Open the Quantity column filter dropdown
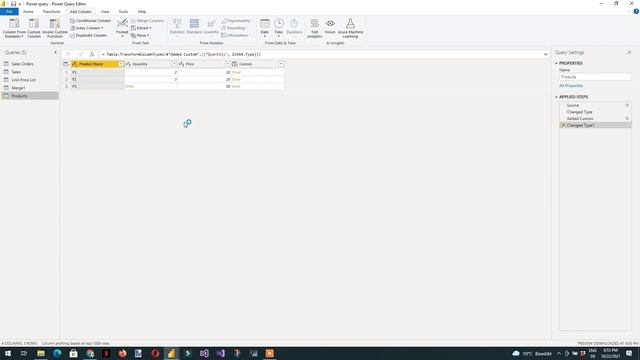 [x=174, y=64]
